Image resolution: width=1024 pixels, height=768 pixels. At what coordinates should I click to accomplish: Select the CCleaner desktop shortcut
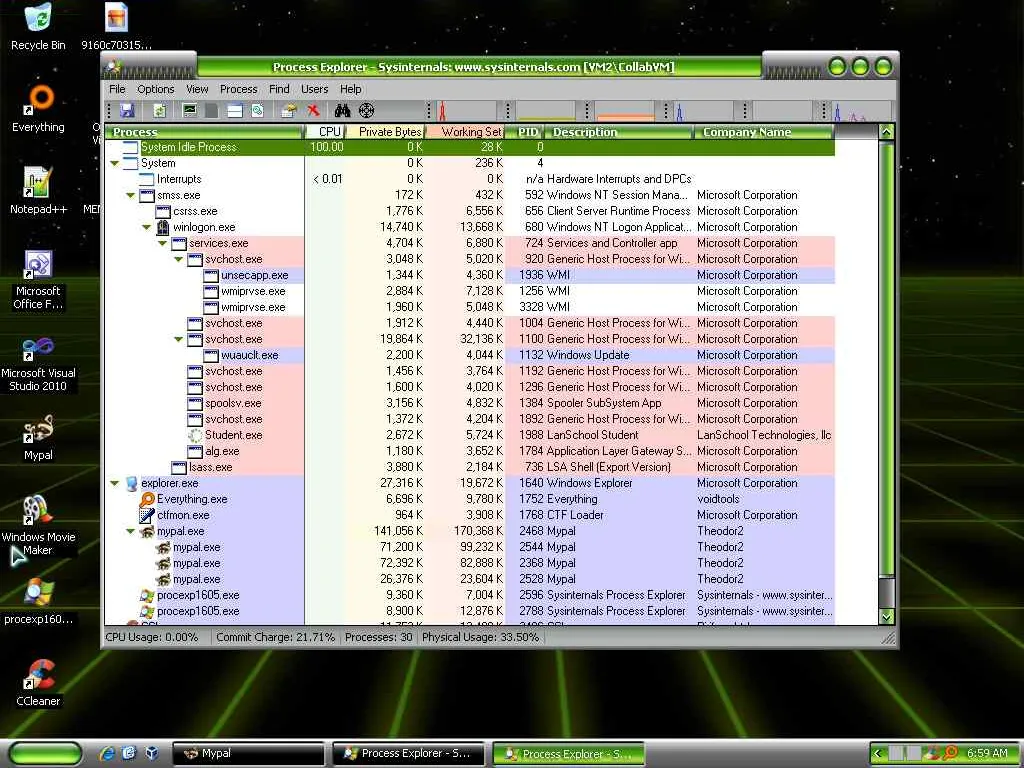[x=38, y=683]
